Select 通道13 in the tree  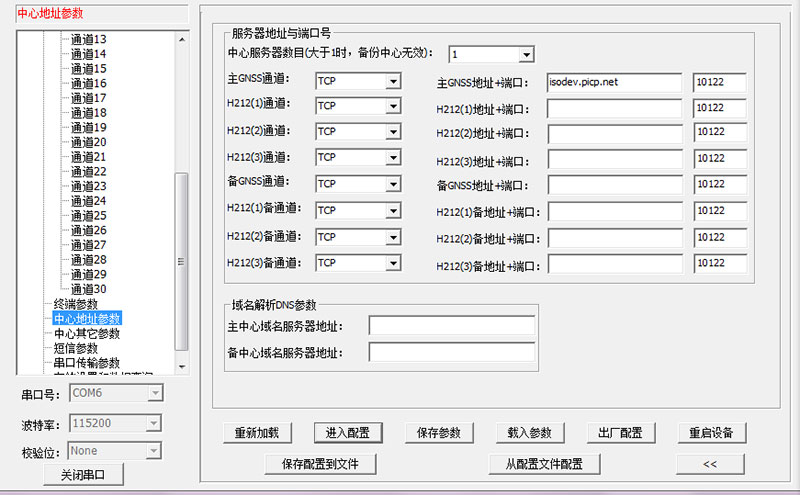click(88, 39)
